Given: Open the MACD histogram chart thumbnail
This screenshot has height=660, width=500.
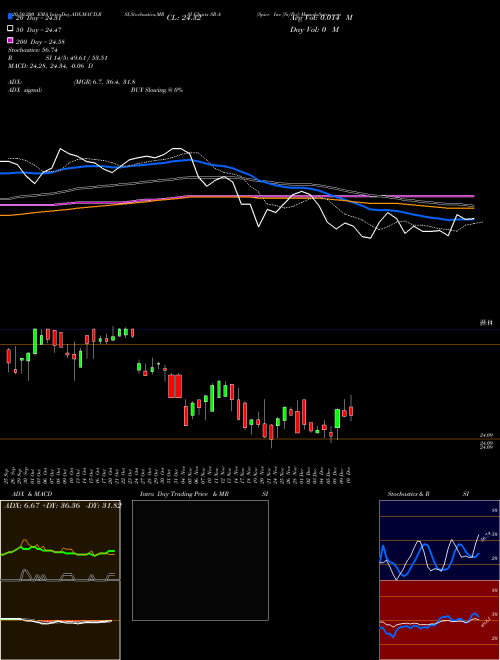Looking at the screenshot, I should pos(60,620).
